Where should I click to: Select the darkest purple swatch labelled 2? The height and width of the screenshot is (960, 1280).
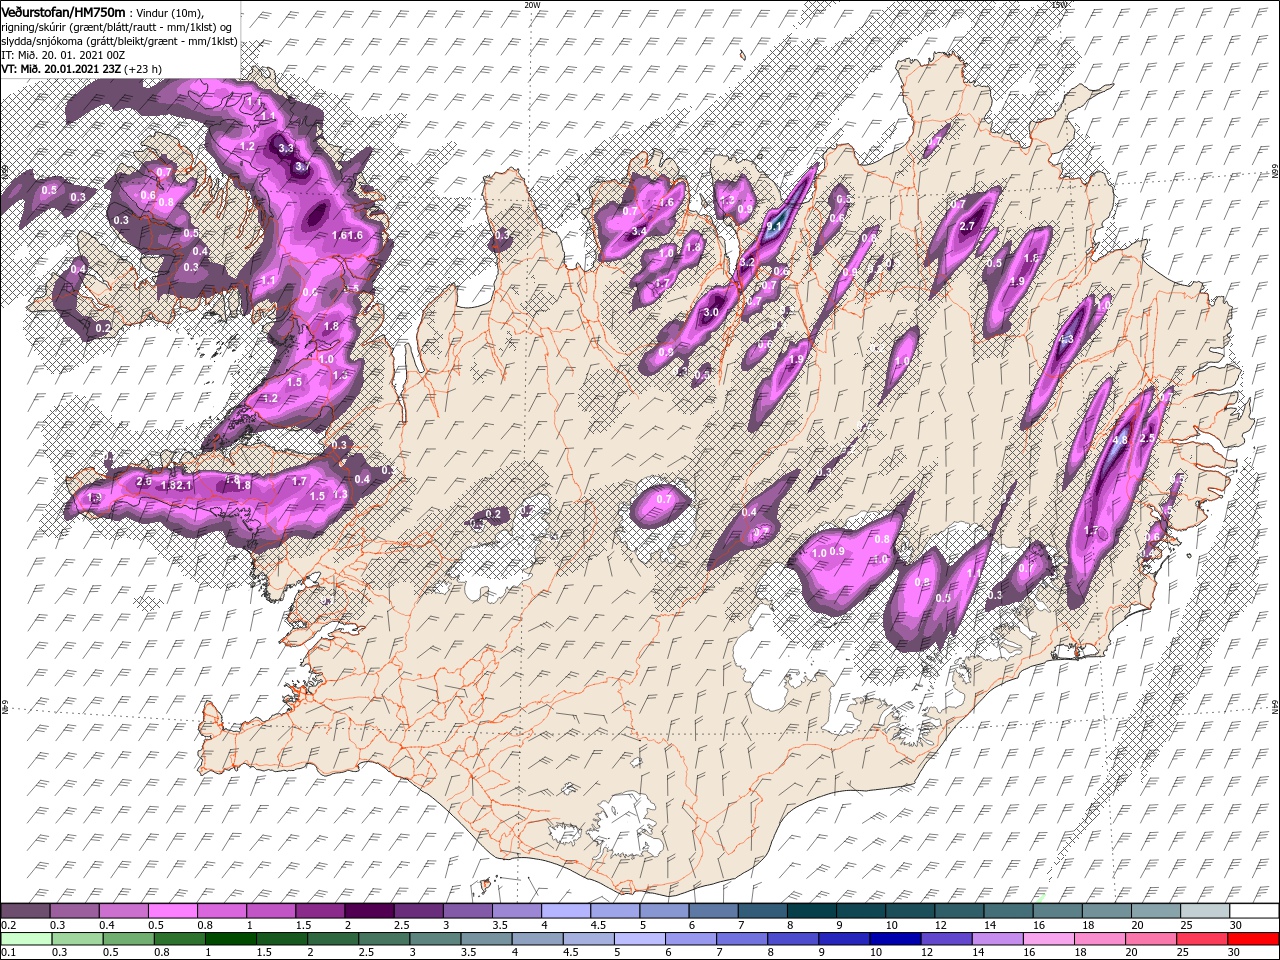point(369,911)
